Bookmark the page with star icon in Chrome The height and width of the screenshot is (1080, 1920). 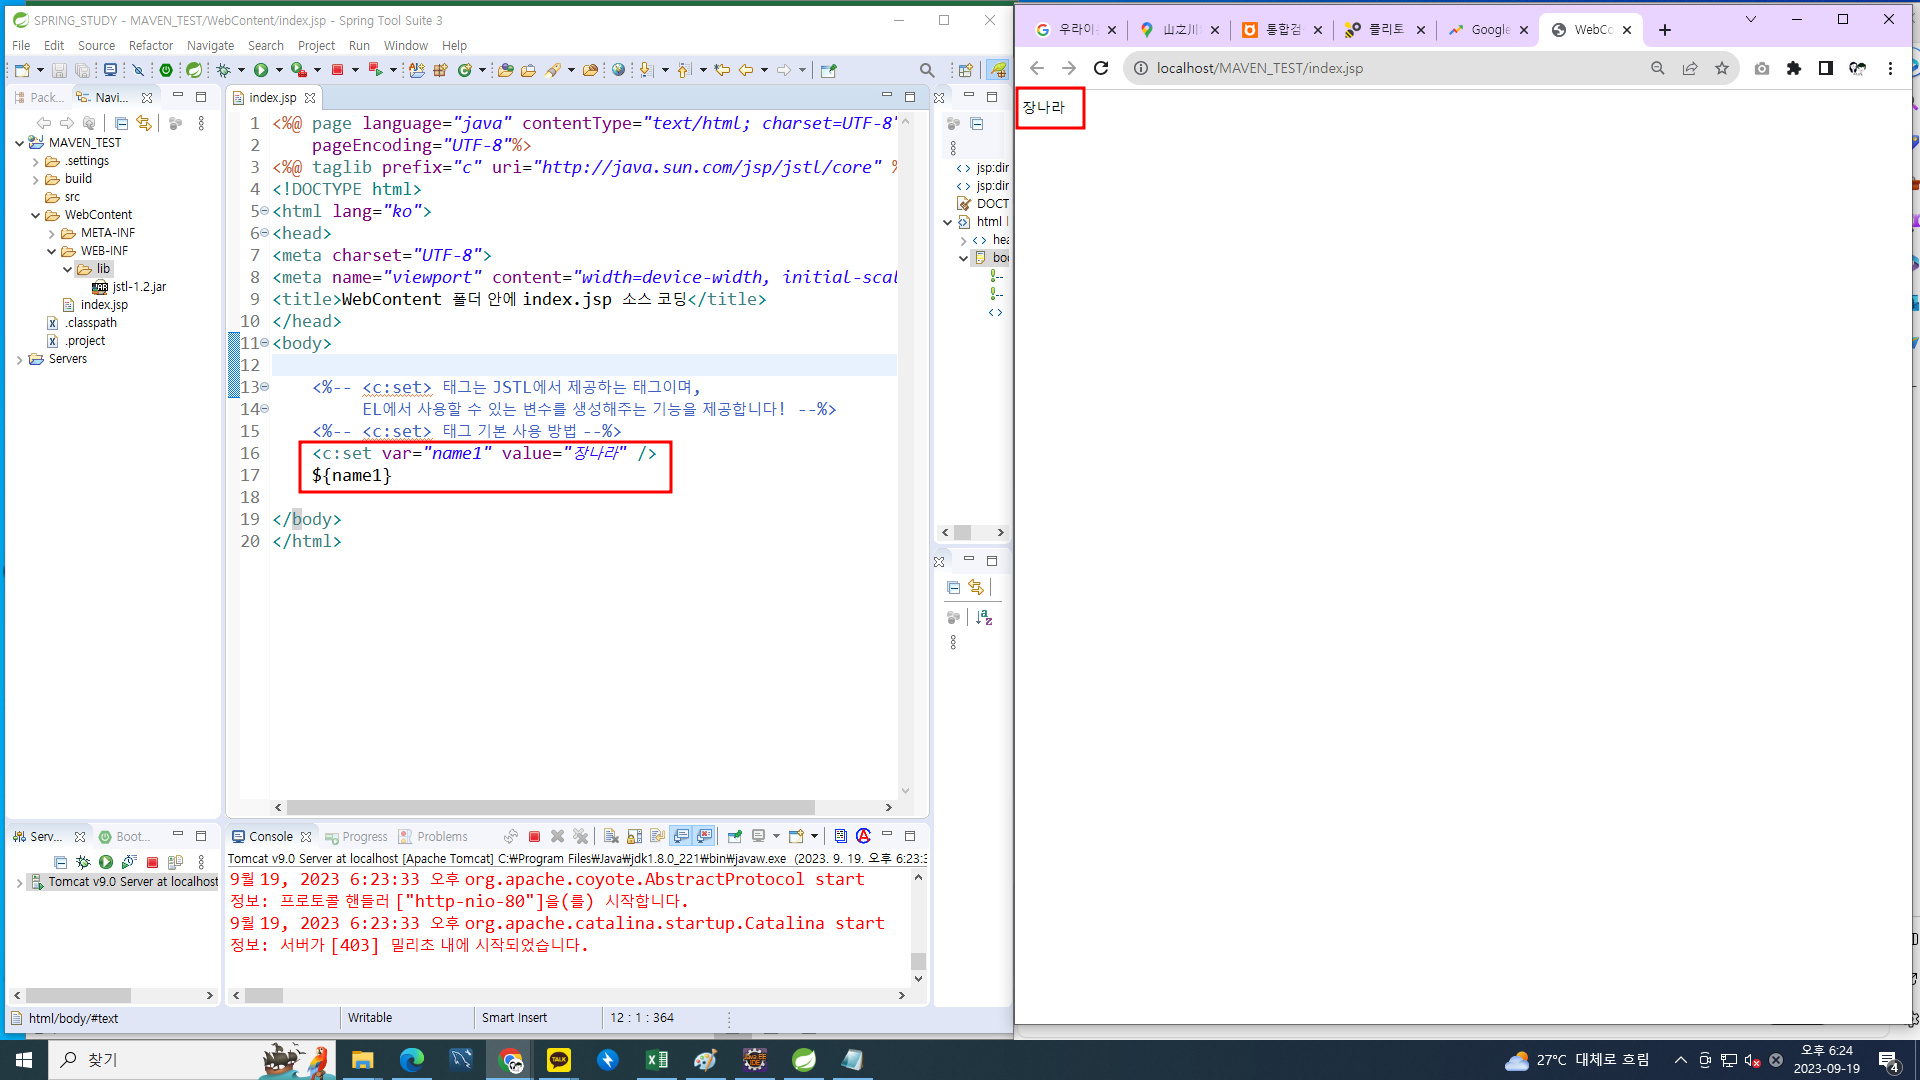[1721, 68]
